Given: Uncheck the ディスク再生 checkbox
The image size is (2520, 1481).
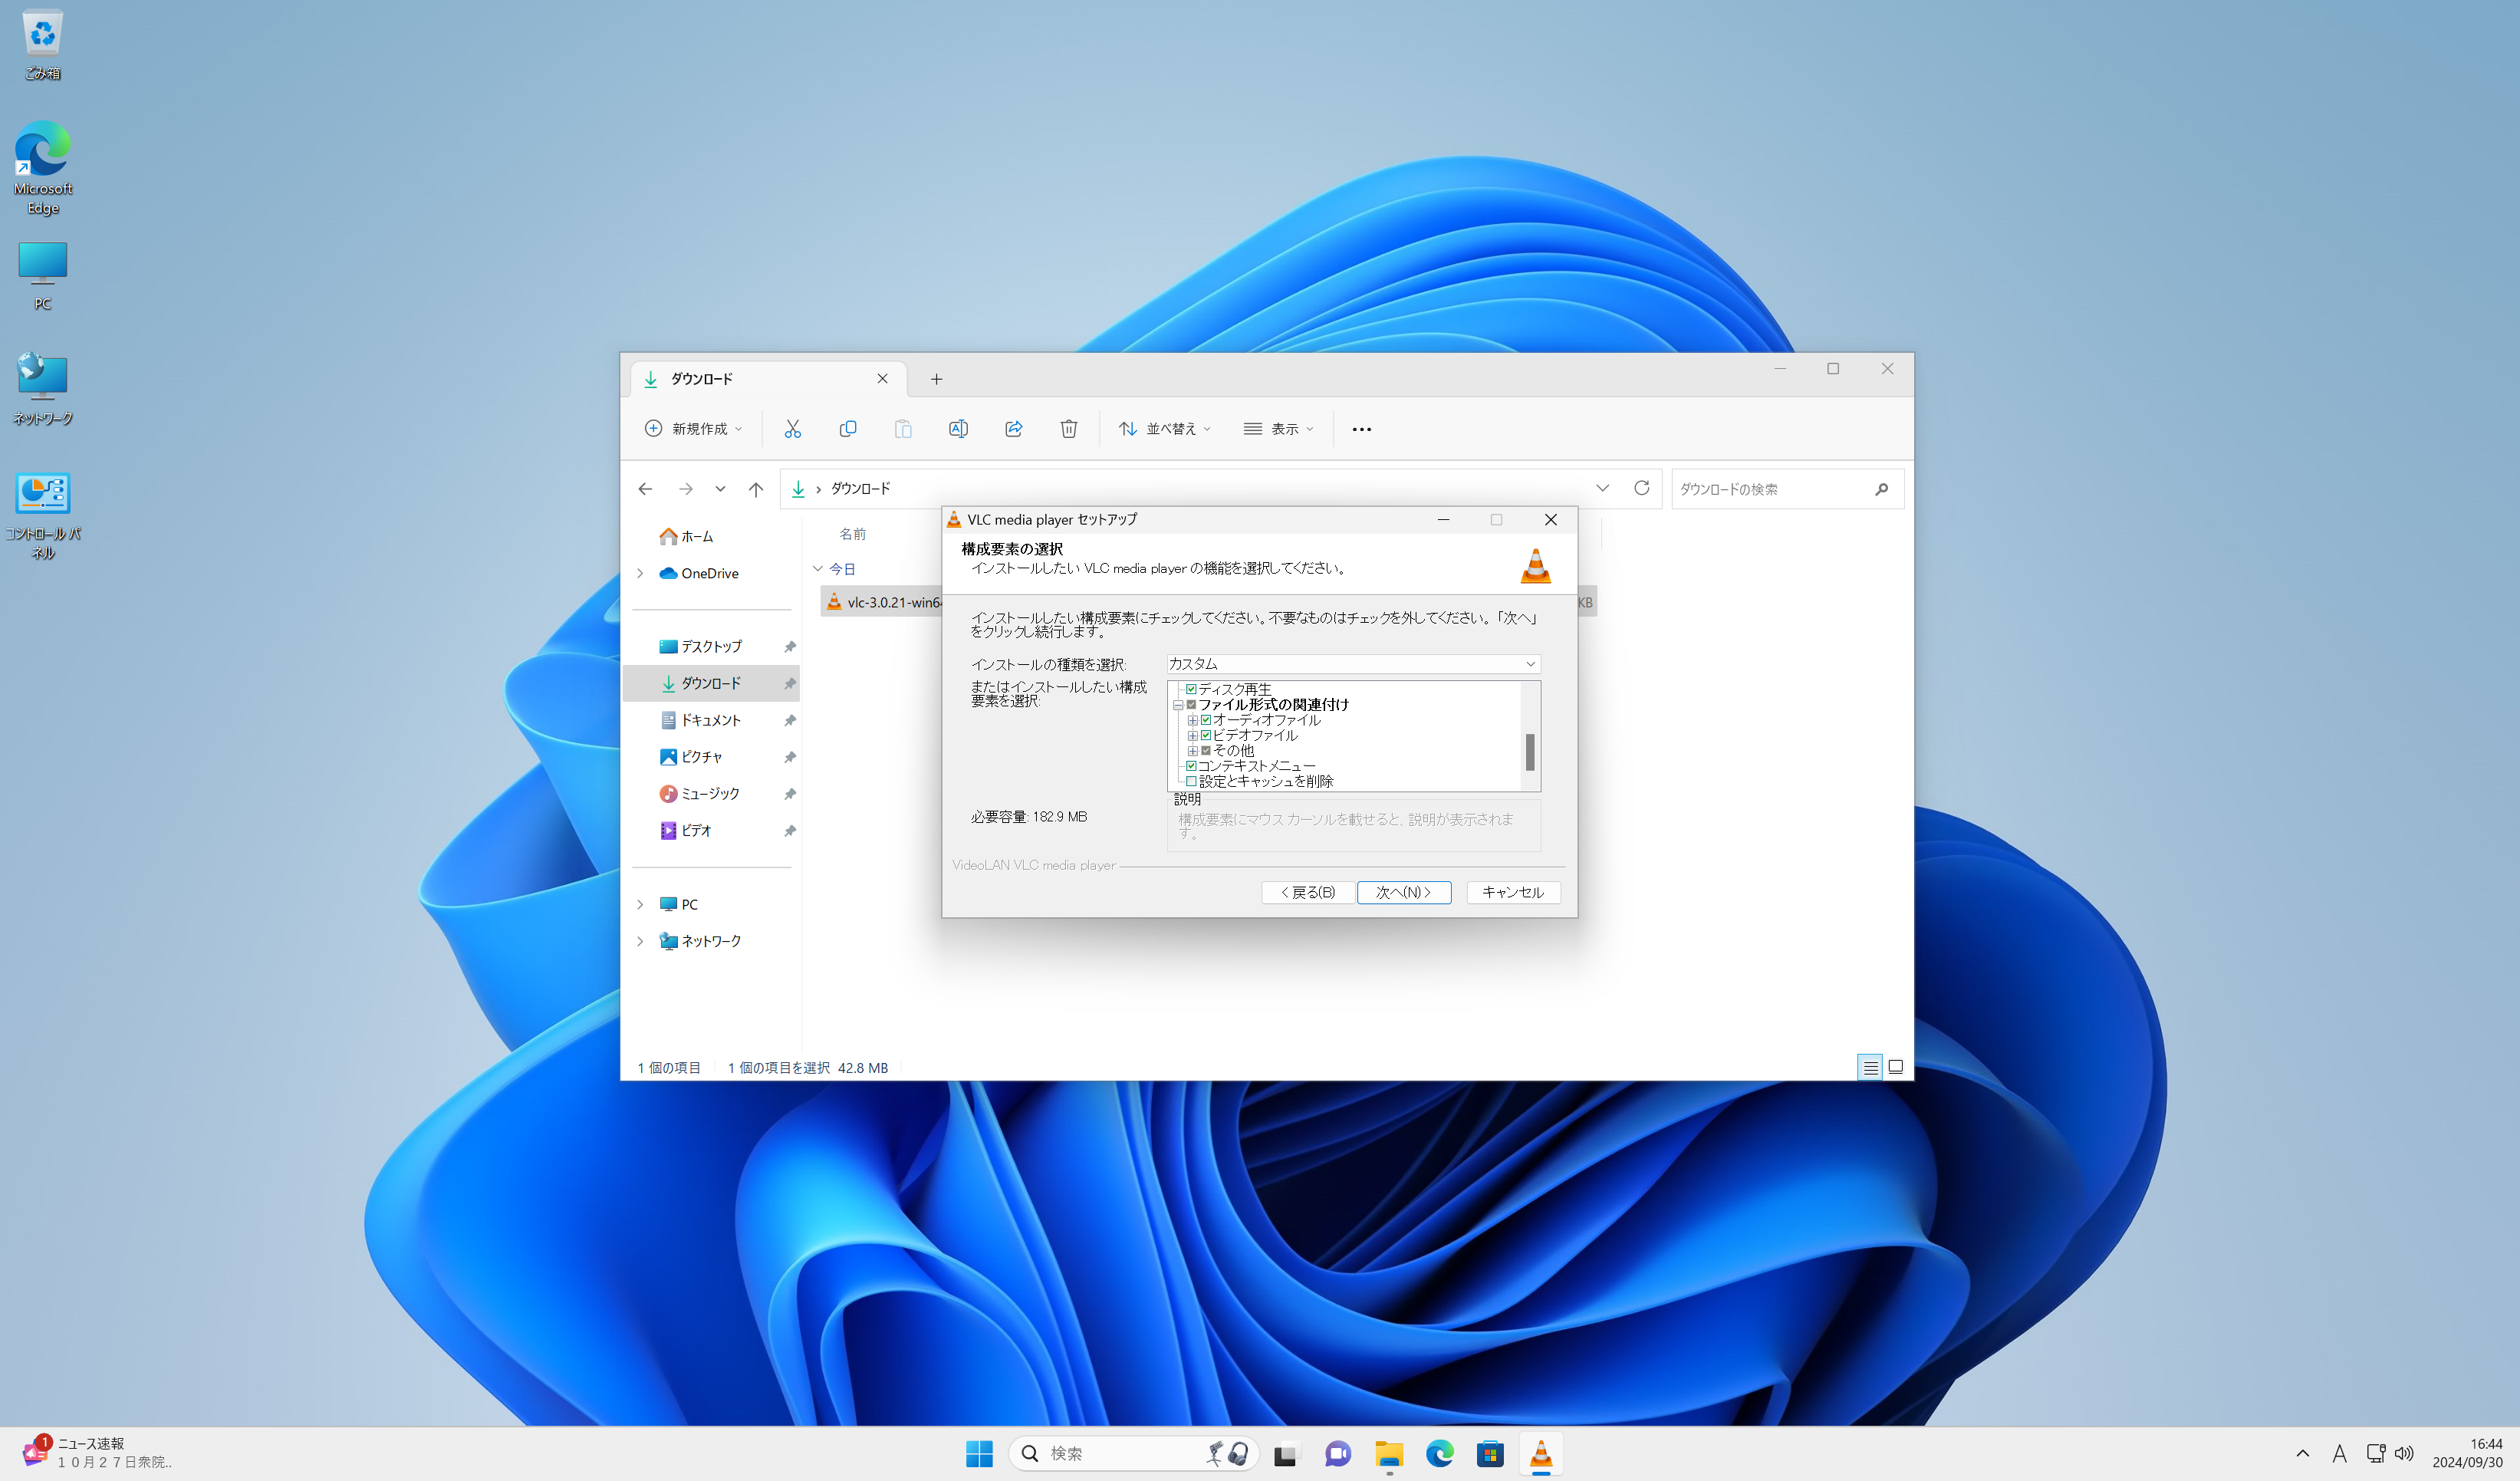Looking at the screenshot, I should pos(1191,689).
